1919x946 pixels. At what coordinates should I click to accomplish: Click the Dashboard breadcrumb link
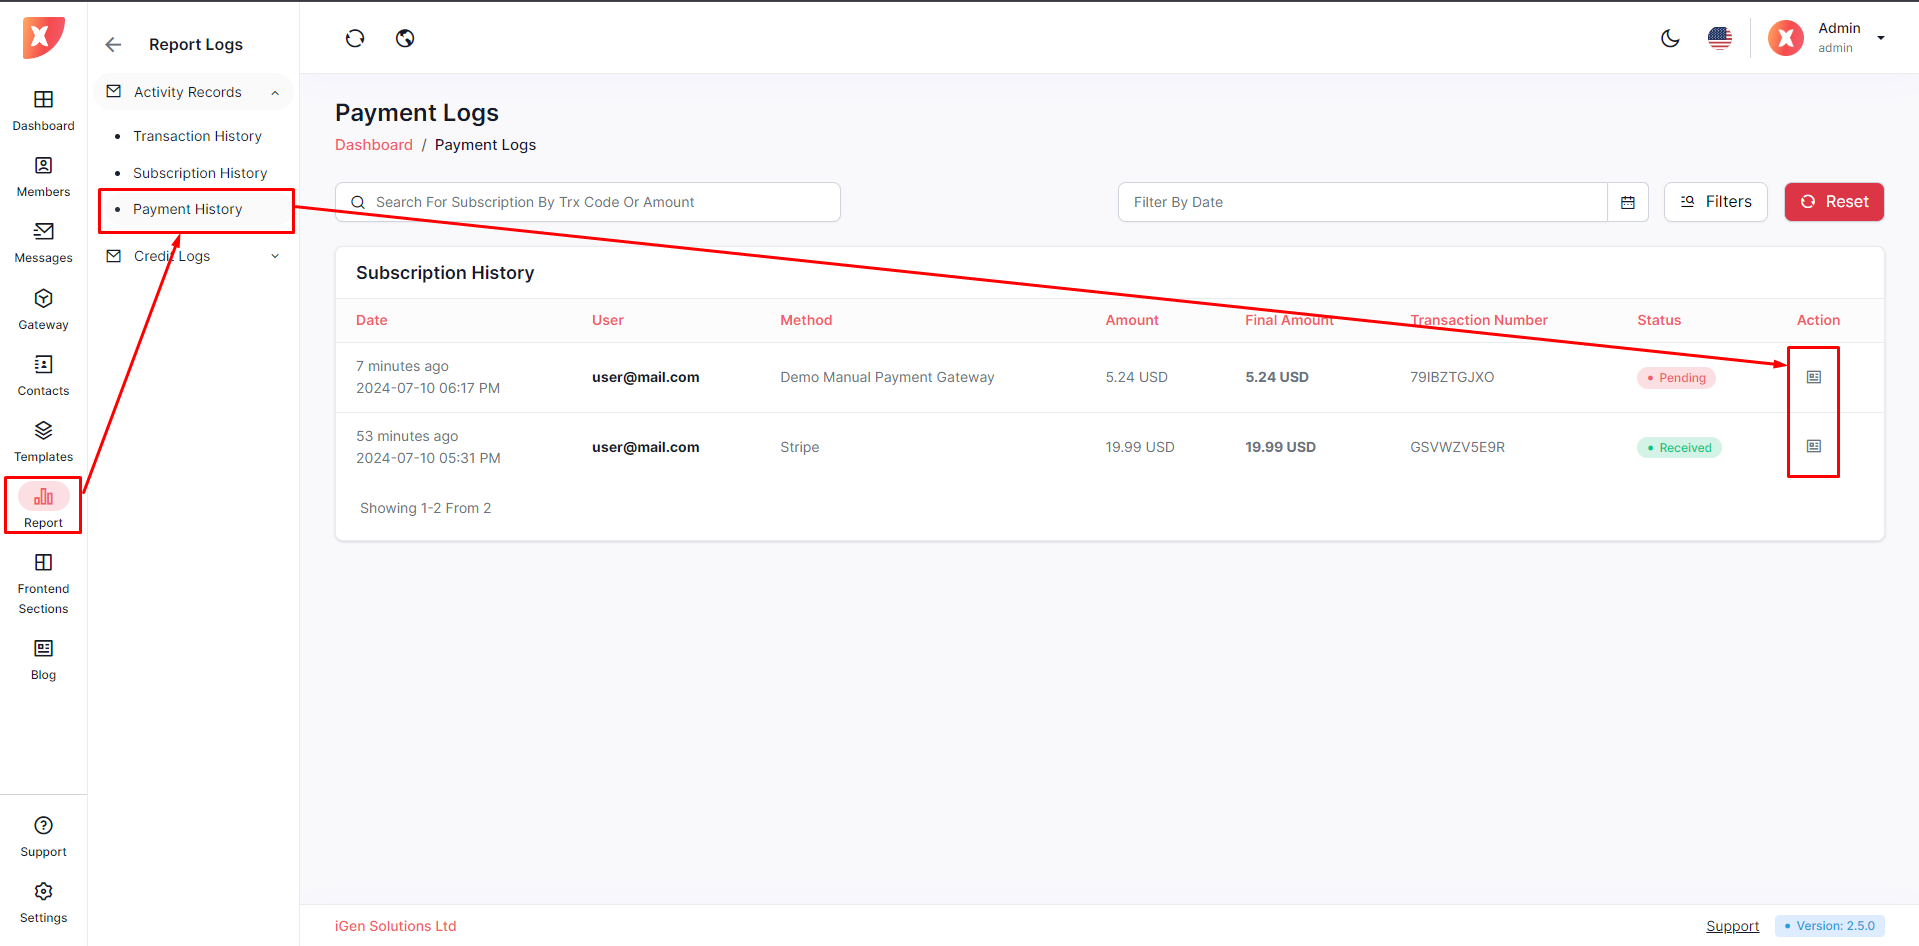[373, 145]
